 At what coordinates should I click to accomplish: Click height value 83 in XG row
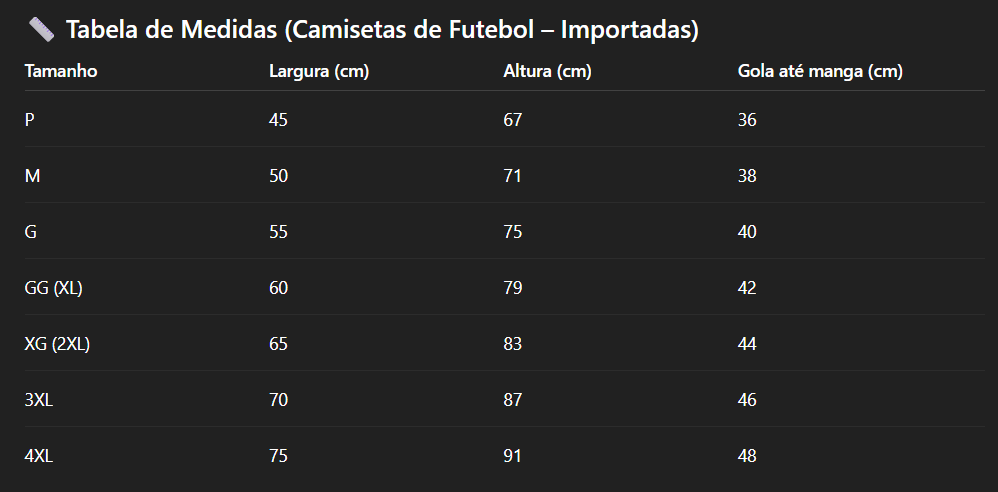click(512, 344)
